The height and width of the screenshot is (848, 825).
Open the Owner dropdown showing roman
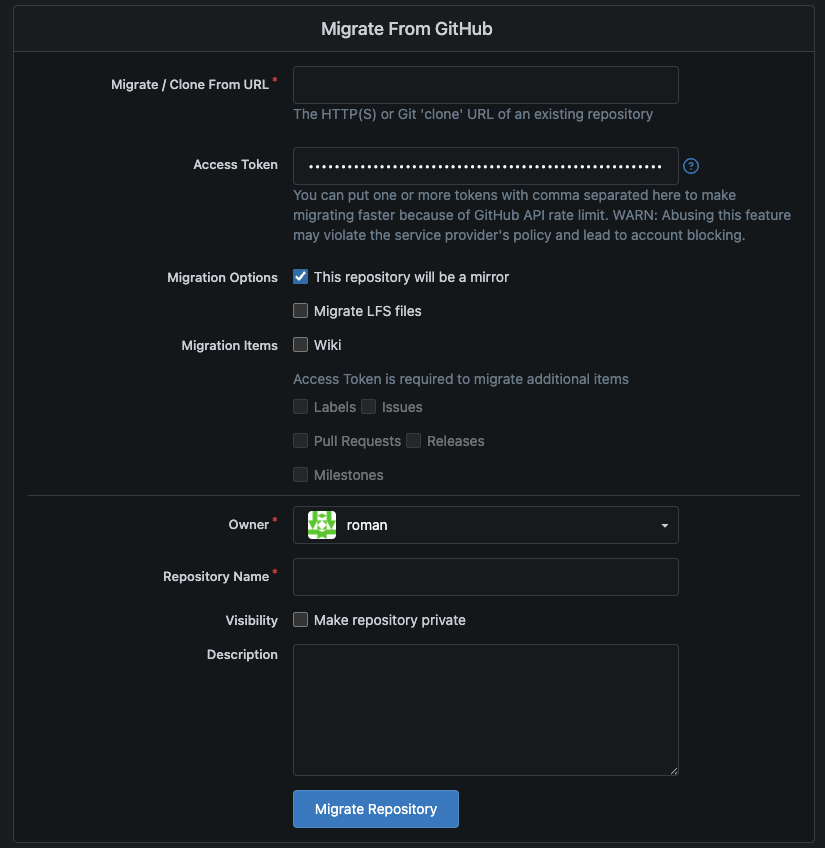click(x=486, y=525)
